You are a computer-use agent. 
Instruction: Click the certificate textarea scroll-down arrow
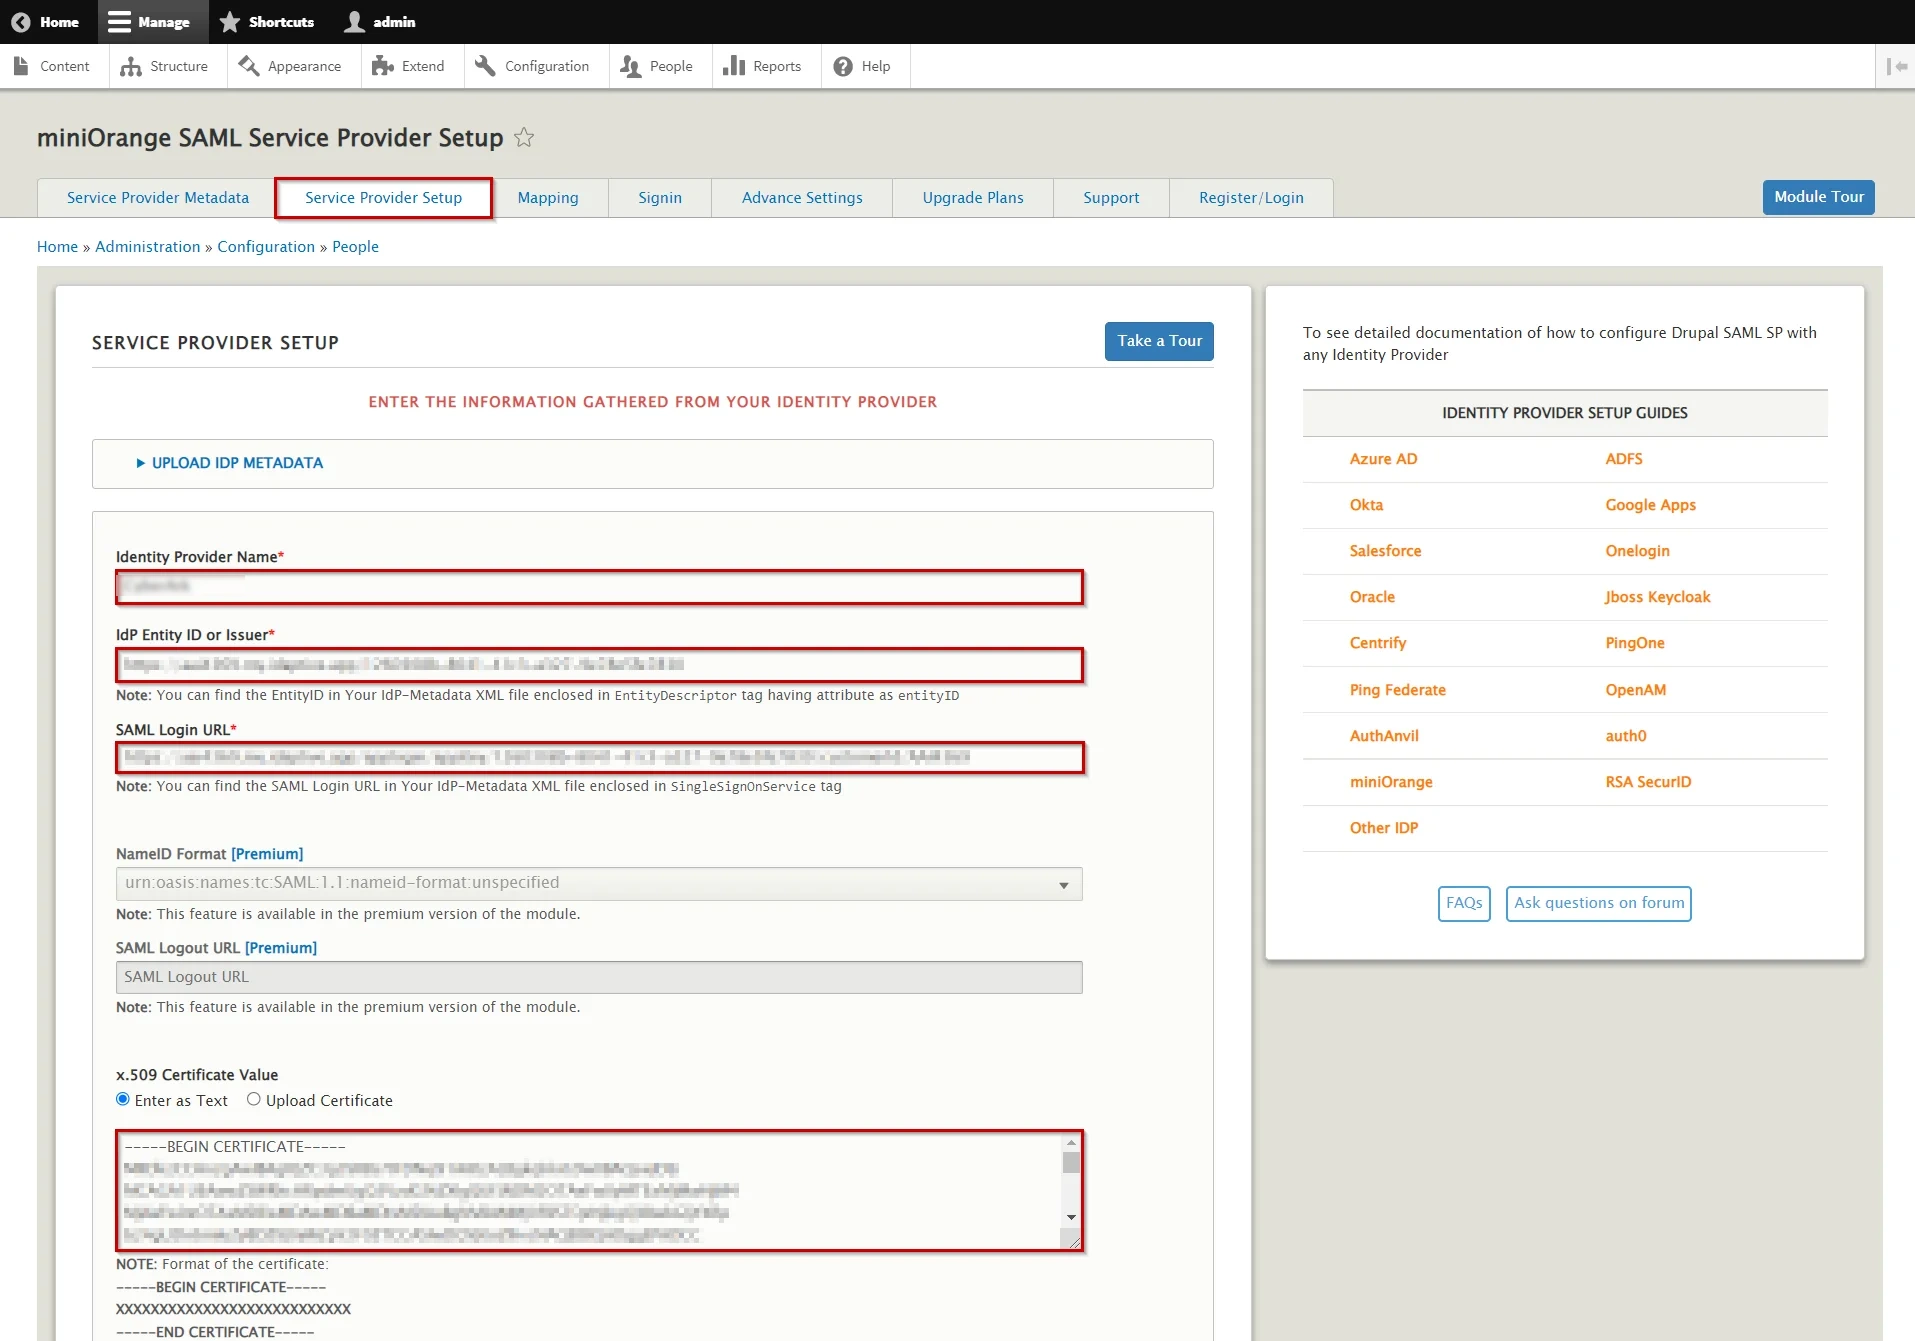pos(1071,1217)
